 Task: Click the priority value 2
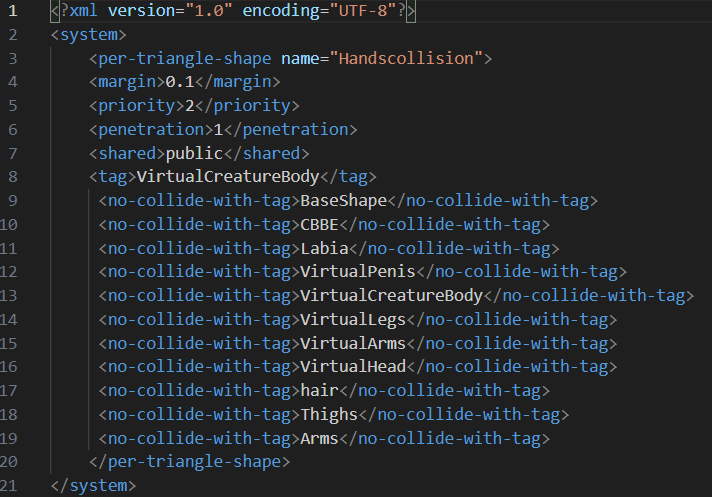(189, 106)
